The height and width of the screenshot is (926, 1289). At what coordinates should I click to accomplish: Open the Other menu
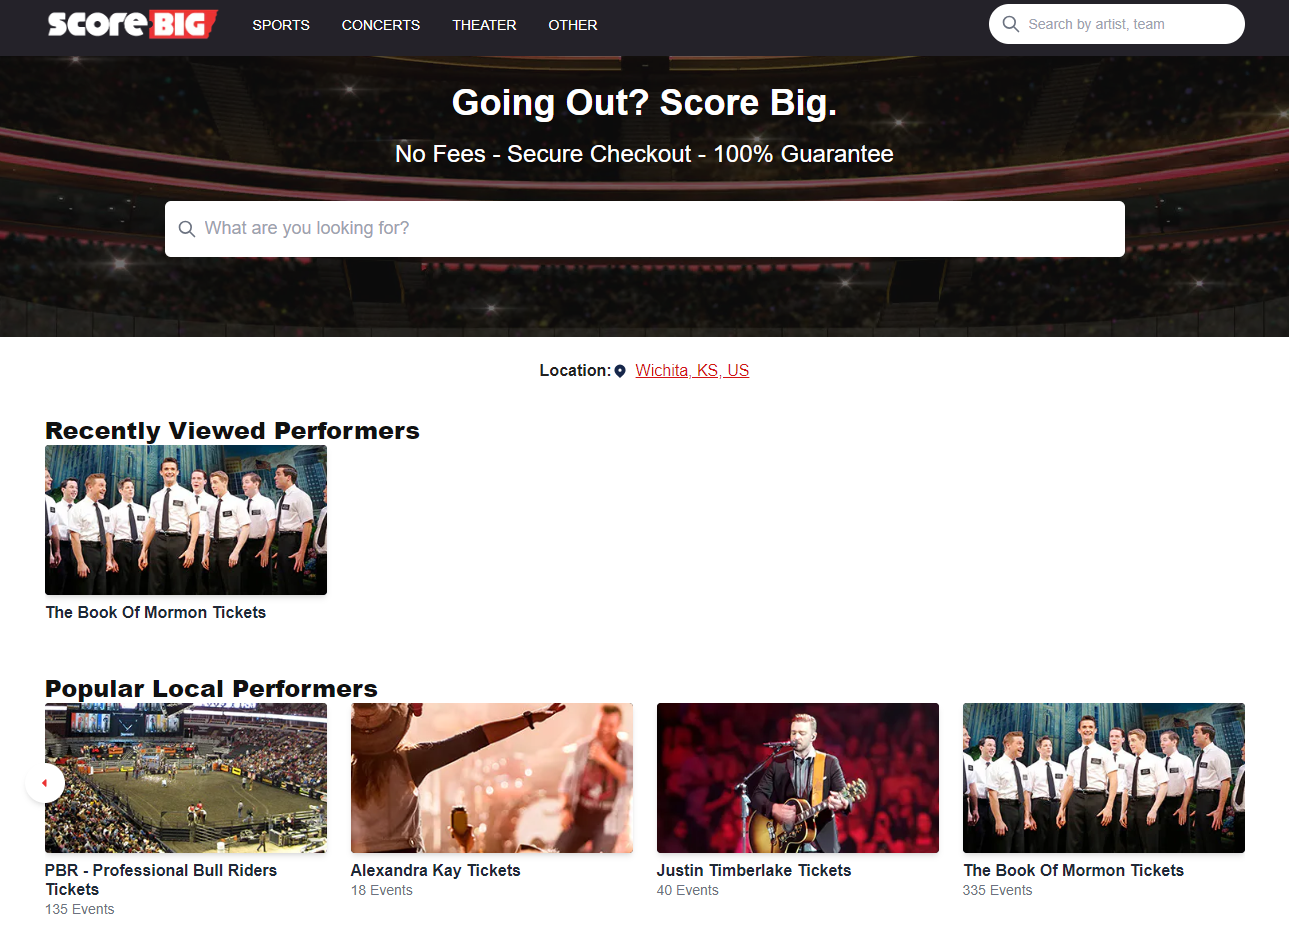pyautogui.click(x=573, y=25)
